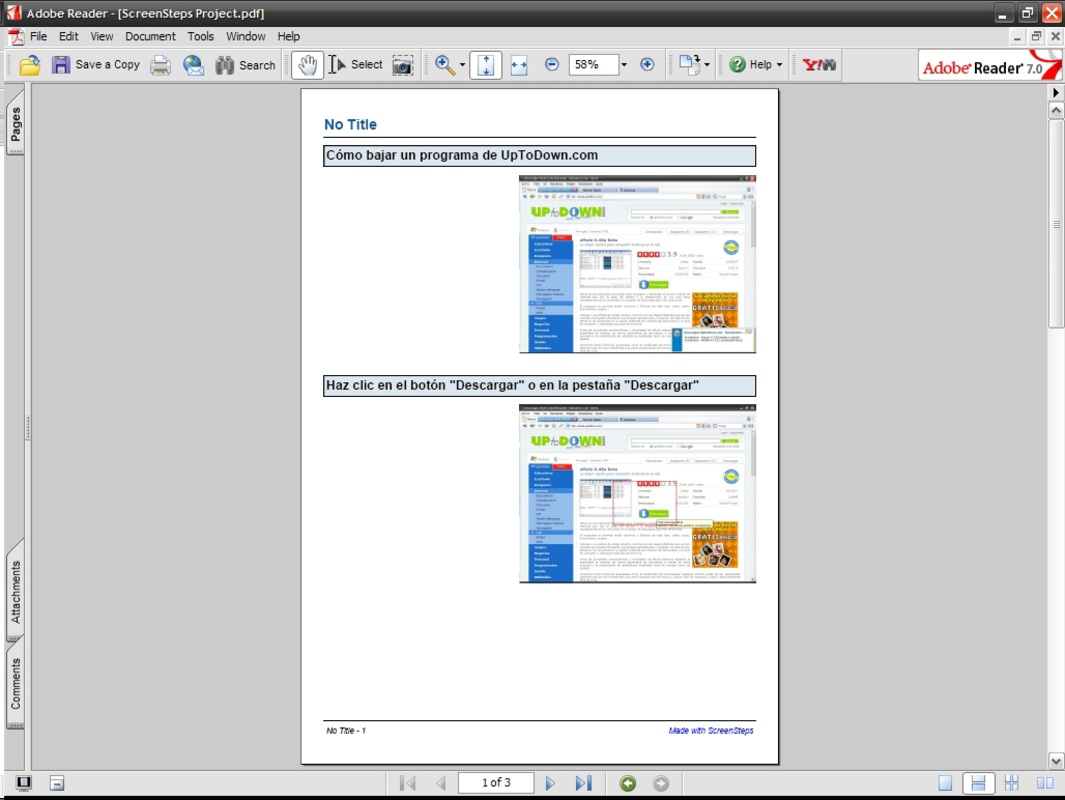Switch to Facing page layout

coord(1044,783)
